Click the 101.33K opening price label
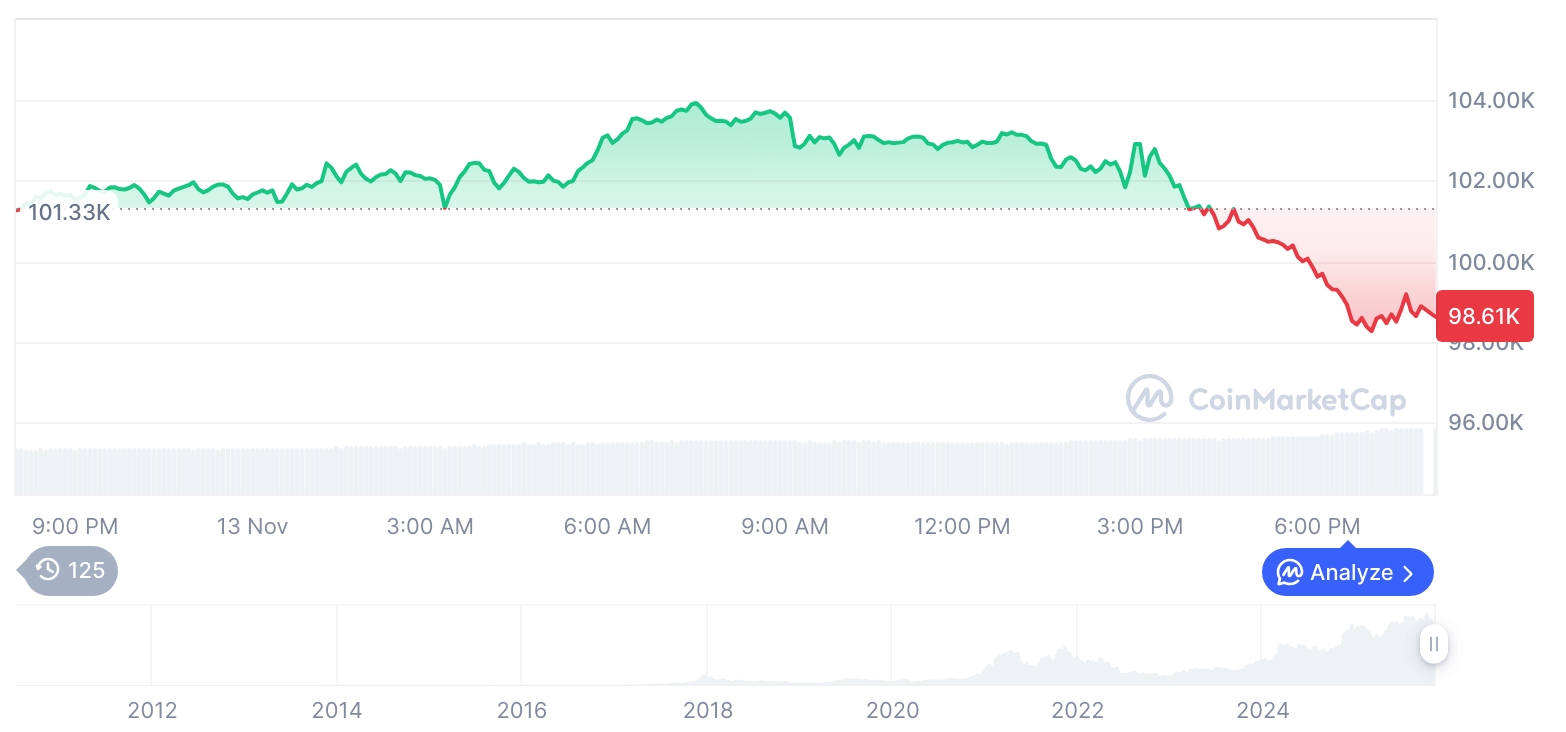The image size is (1566, 732). tap(68, 212)
